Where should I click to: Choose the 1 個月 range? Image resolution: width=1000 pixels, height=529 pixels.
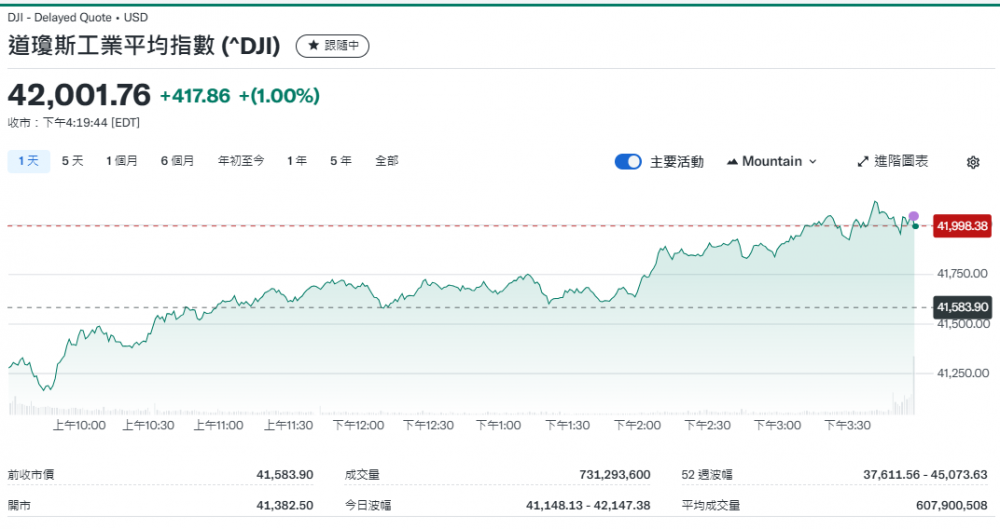click(122, 161)
